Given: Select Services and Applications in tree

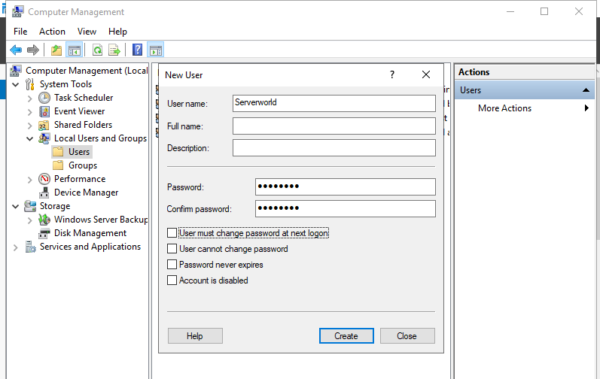Looking at the screenshot, I should point(90,247).
